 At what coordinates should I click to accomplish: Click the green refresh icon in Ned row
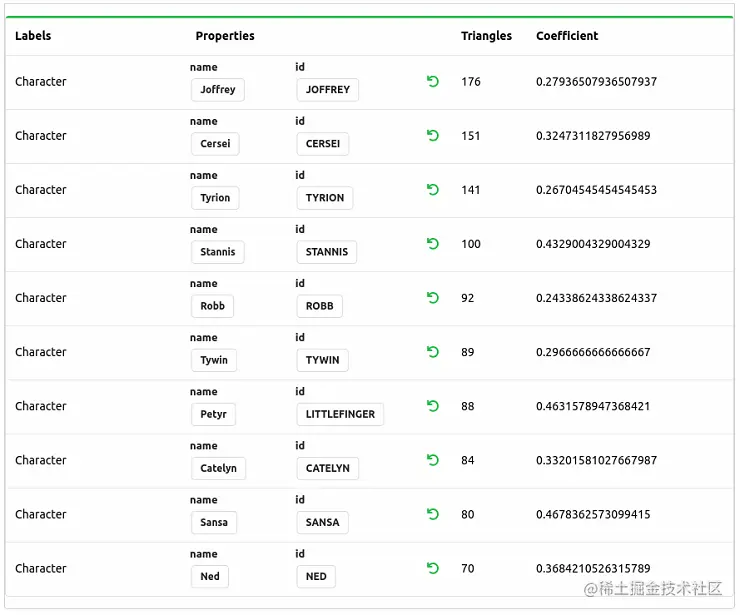tap(432, 568)
